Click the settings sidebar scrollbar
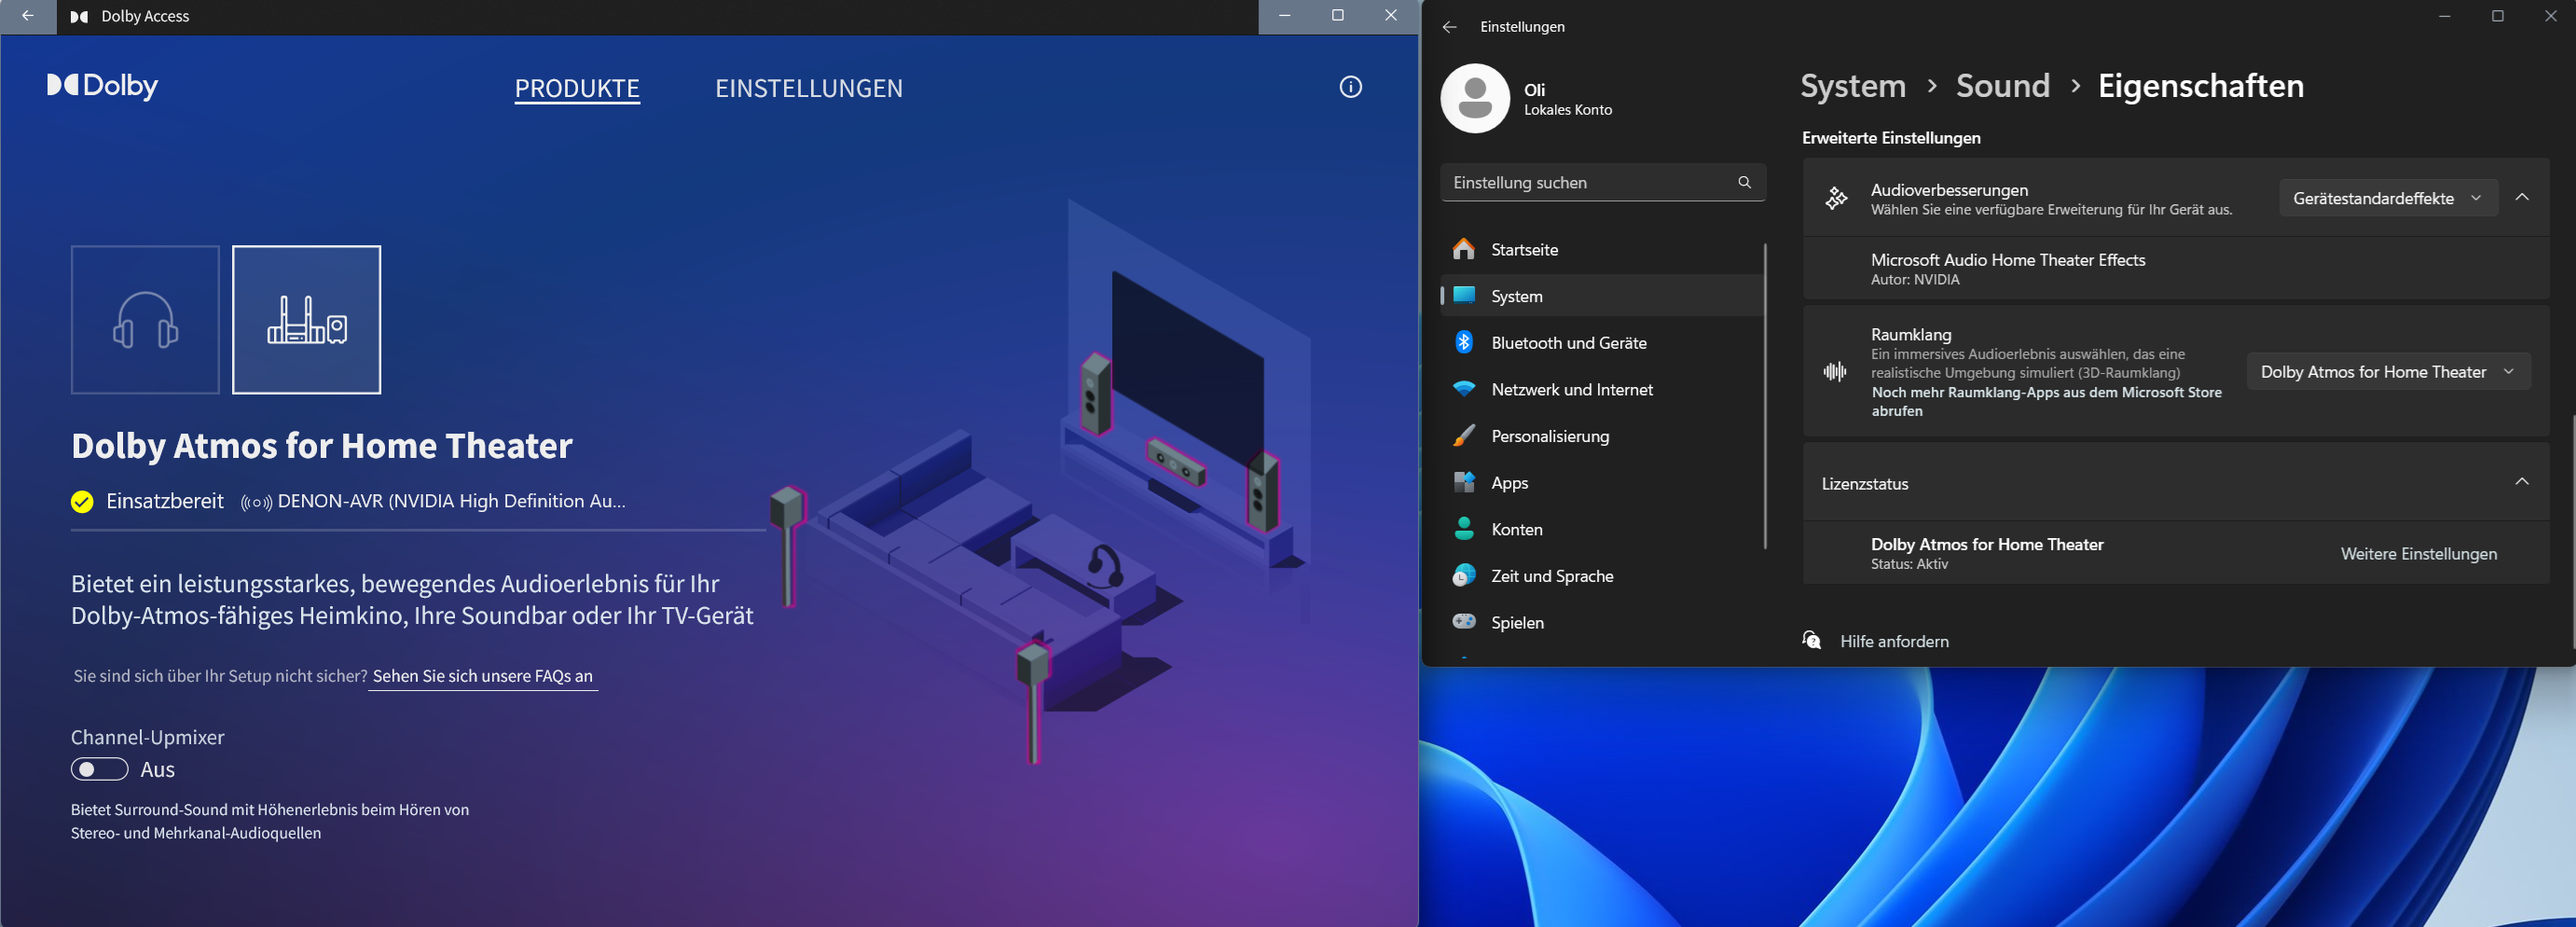The width and height of the screenshot is (2576, 927). click(1765, 395)
